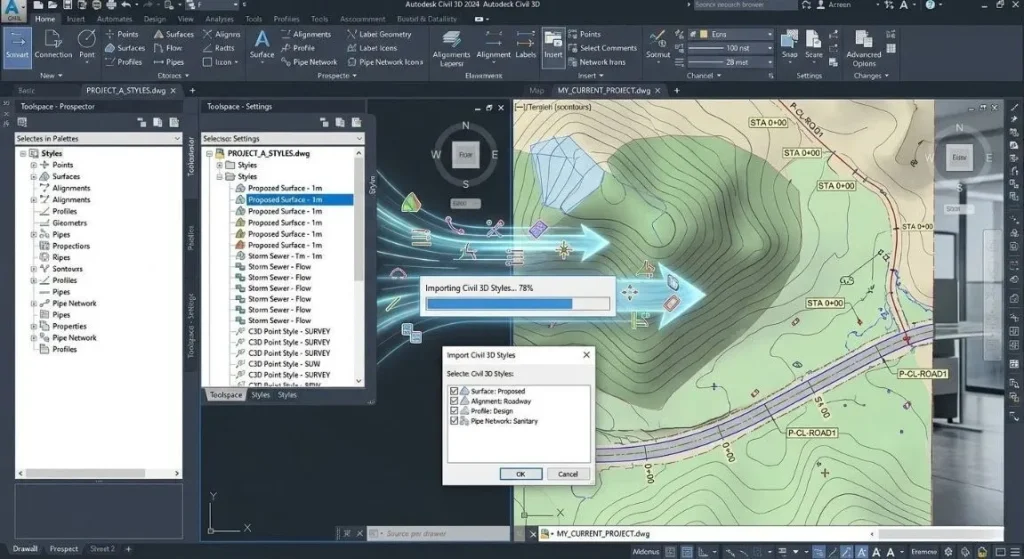Image resolution: width=1024 pixels, height=559 pixels.
Task: Switch to the Prospect layout tab
Action: pos(63,549)
